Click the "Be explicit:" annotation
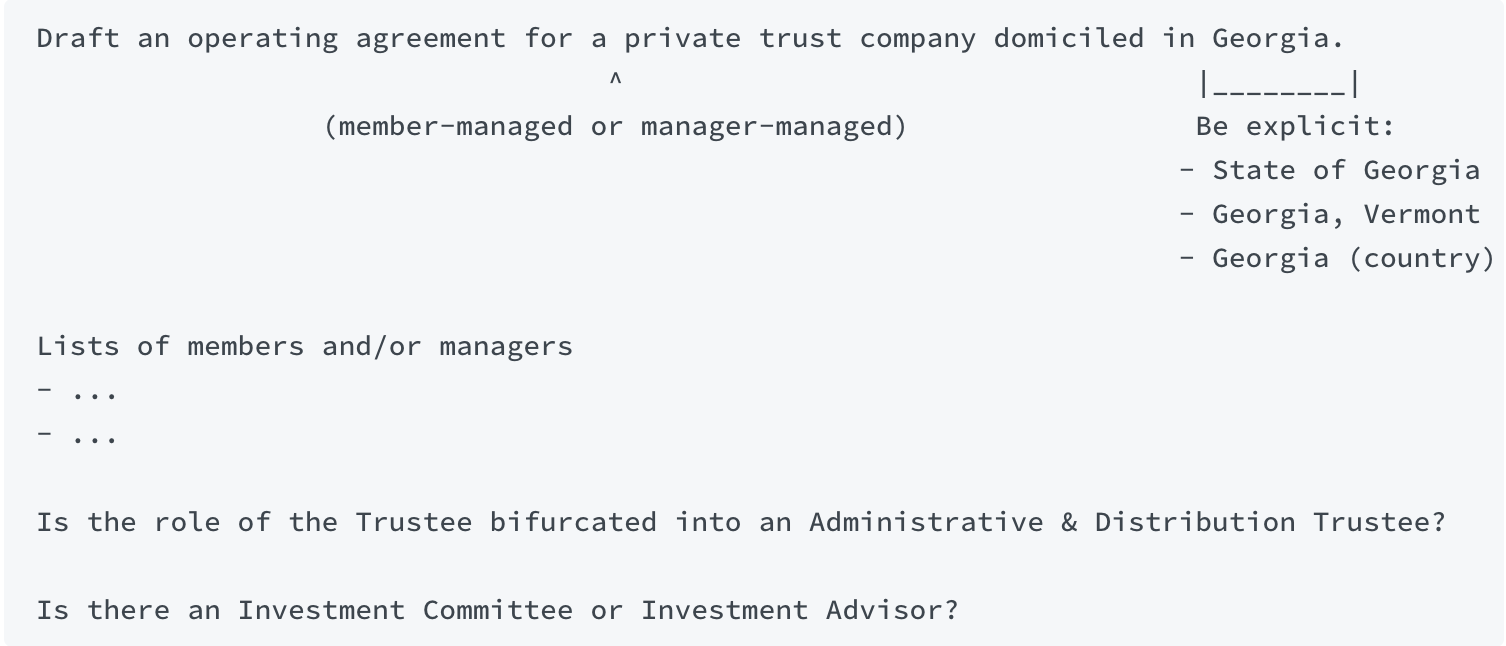 point(1294,127)
